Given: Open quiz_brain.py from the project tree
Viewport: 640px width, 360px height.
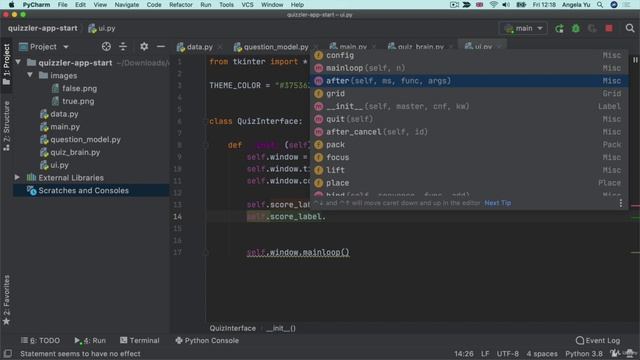Looking at the screenshot, I should [x=70, y=152].
